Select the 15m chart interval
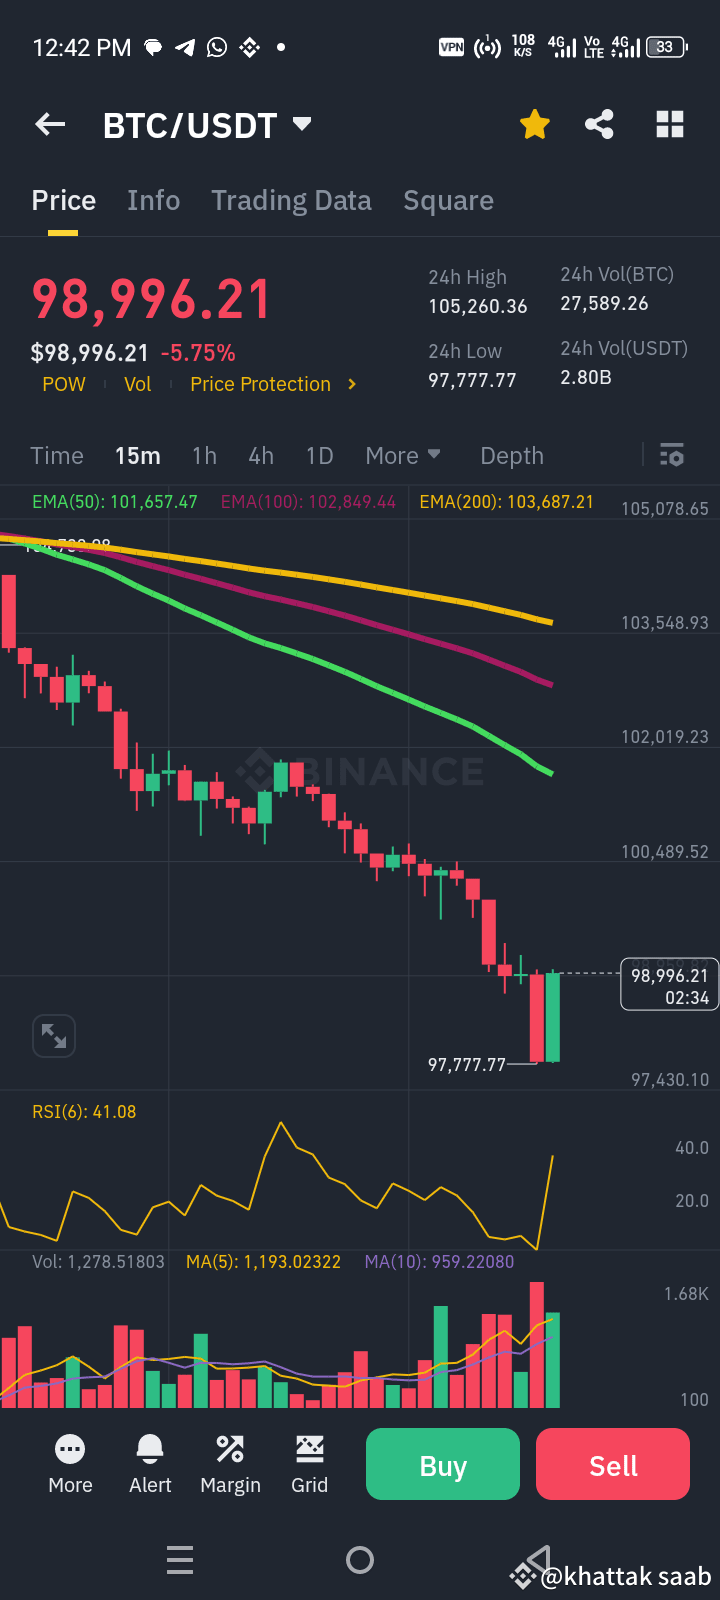This screenshot has width=720, height=1600. pos(138,456)
